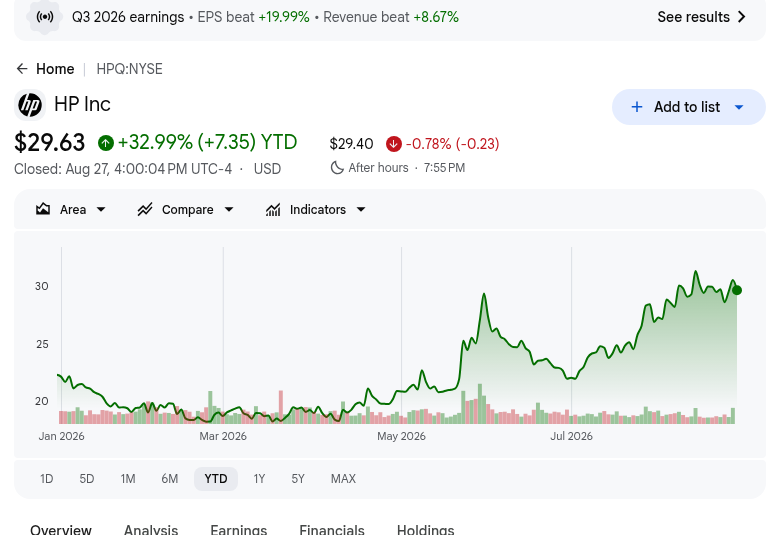The width and height of the screenshot is (780, 535).
Task: Click the Jan 2026 axis label
Action: tap(61, 436)
